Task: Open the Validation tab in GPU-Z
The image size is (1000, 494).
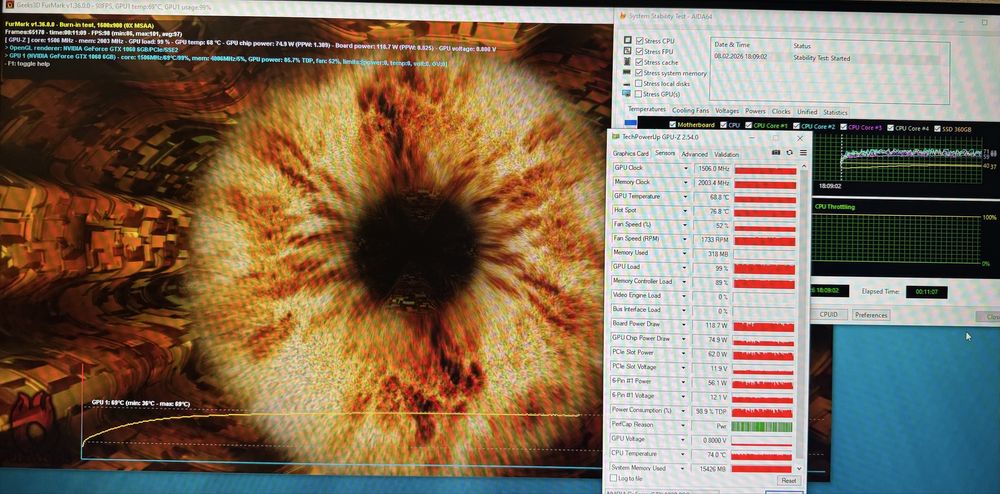Action: pos(726,154)
